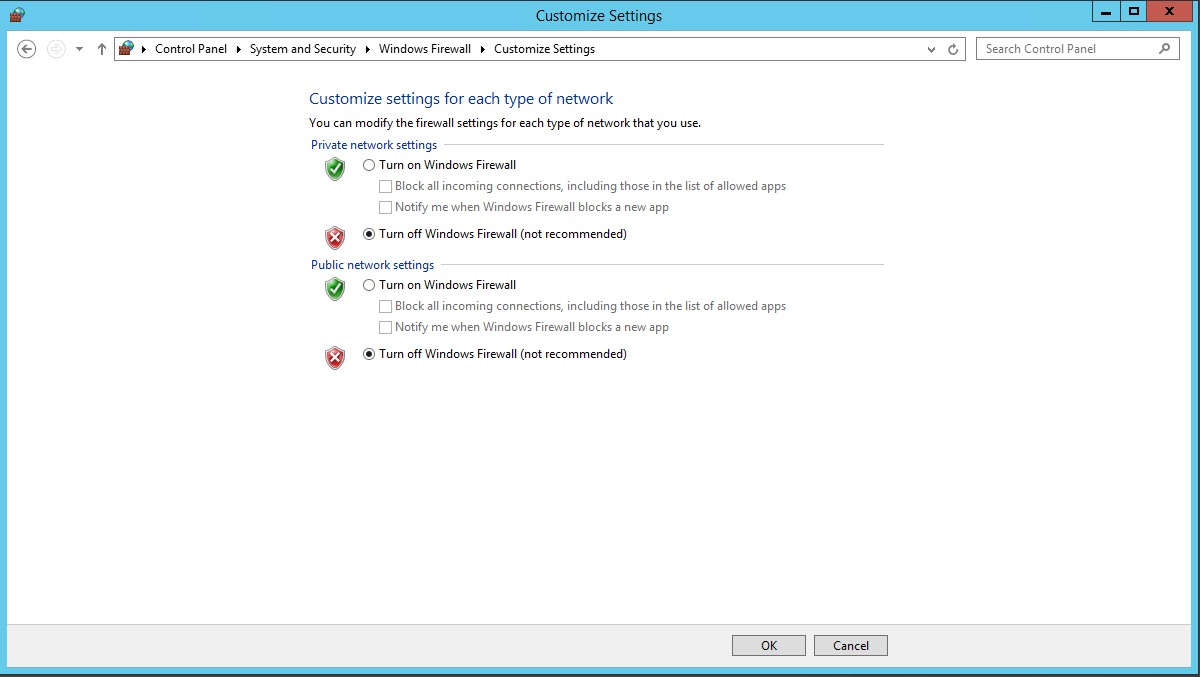Click heading Customize settings for each type of network

(x=461, y=98)
